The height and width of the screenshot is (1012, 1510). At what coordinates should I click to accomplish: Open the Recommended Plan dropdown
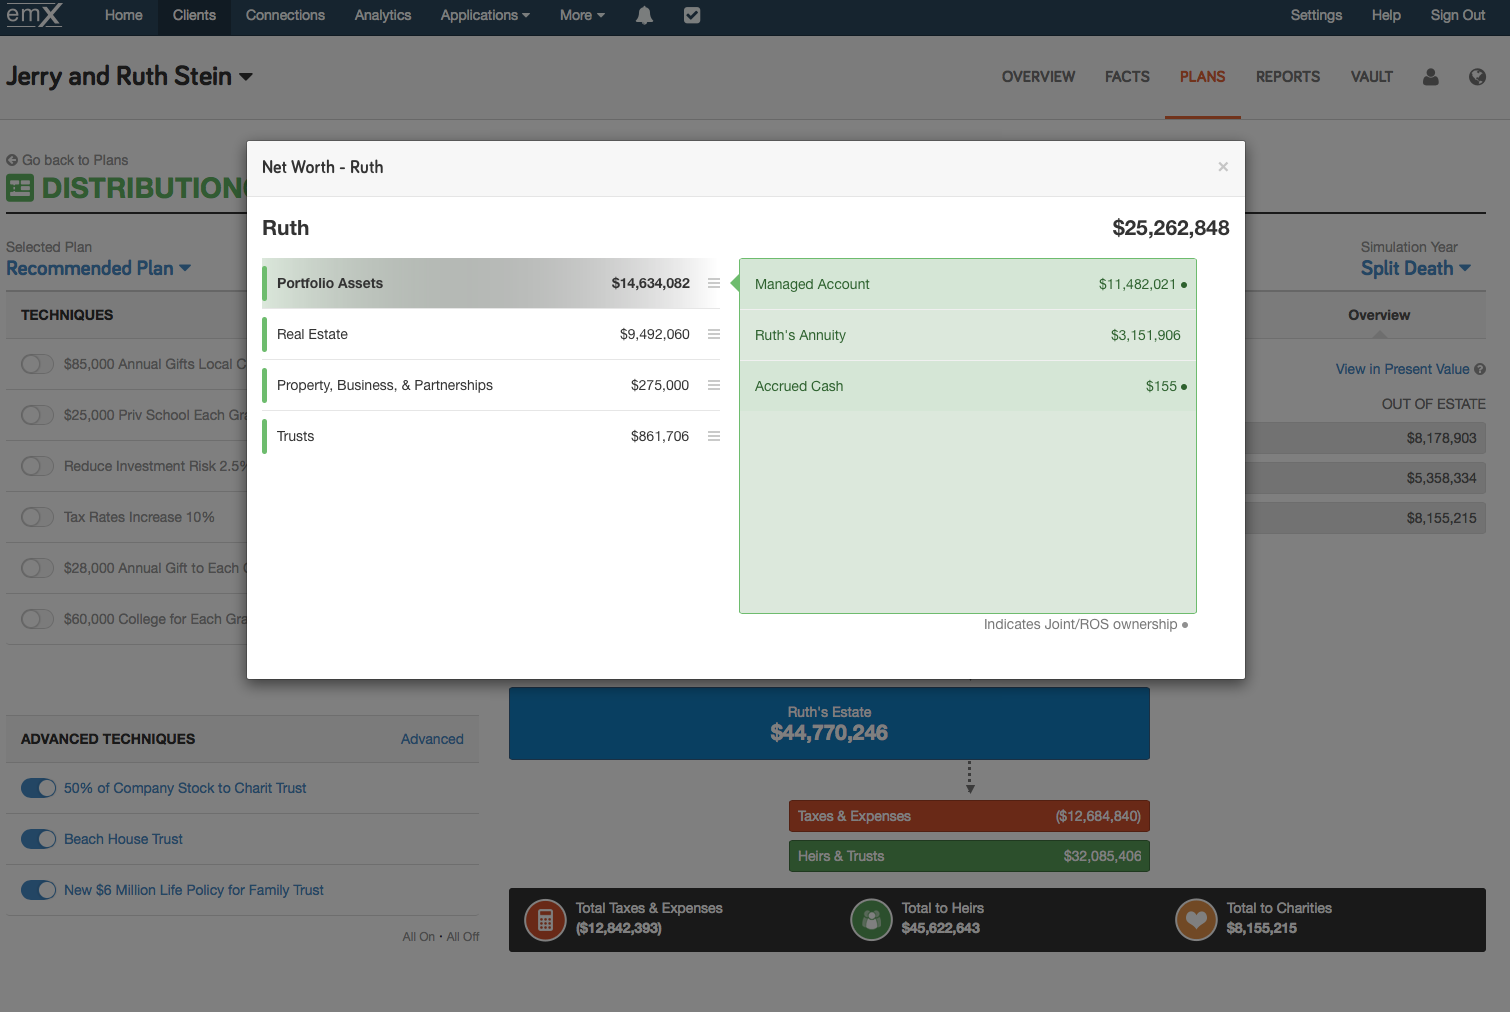coord(98,268)
